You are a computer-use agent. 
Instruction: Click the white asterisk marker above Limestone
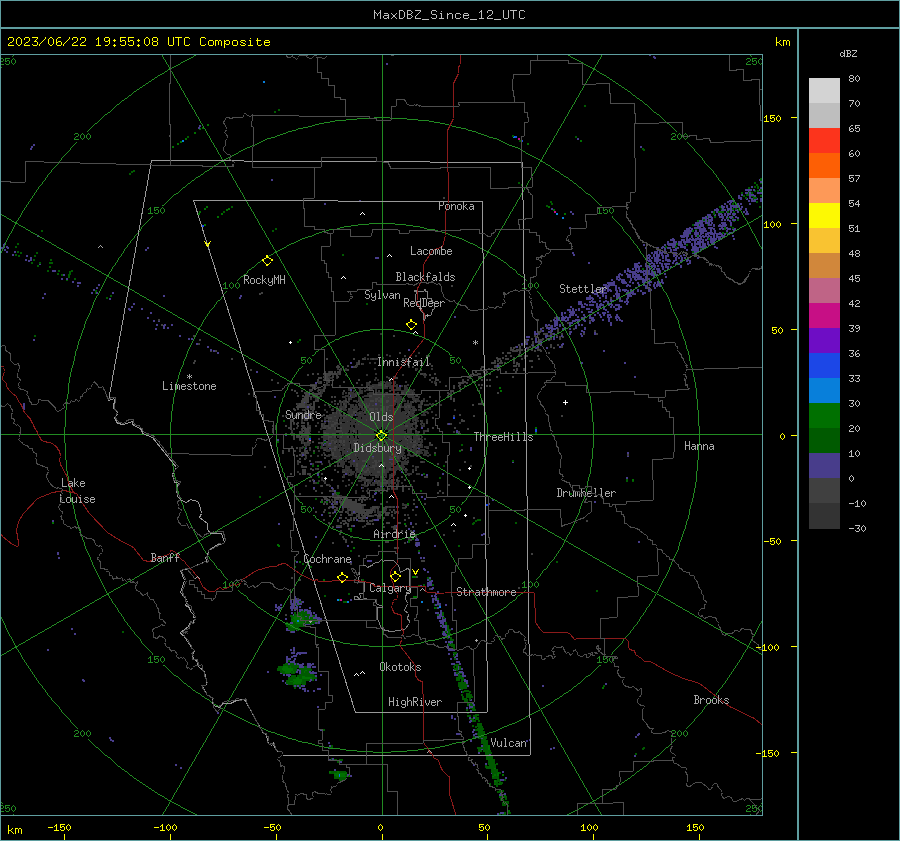click(189, 377)
